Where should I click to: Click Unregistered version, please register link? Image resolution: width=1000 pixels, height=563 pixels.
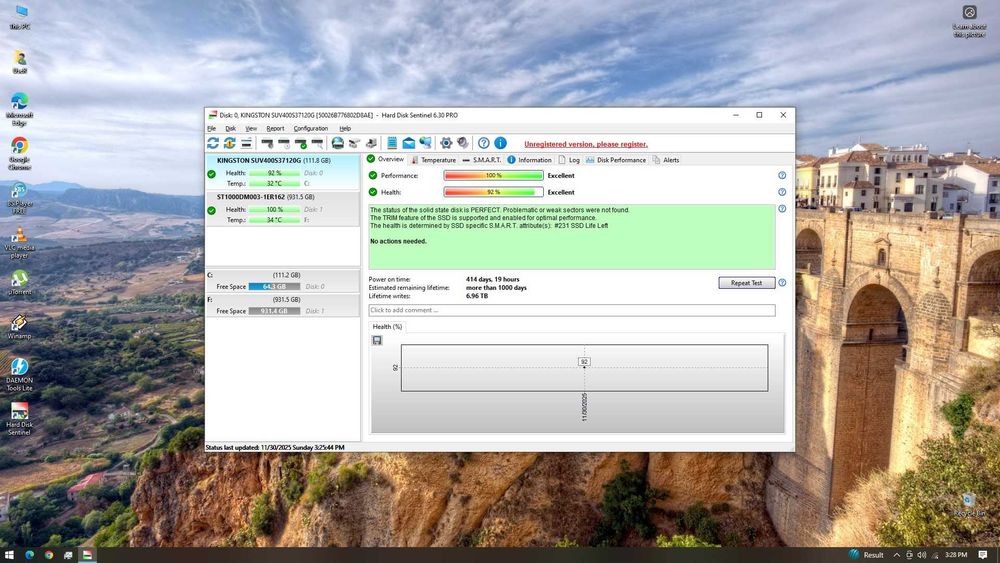(585, 144)
